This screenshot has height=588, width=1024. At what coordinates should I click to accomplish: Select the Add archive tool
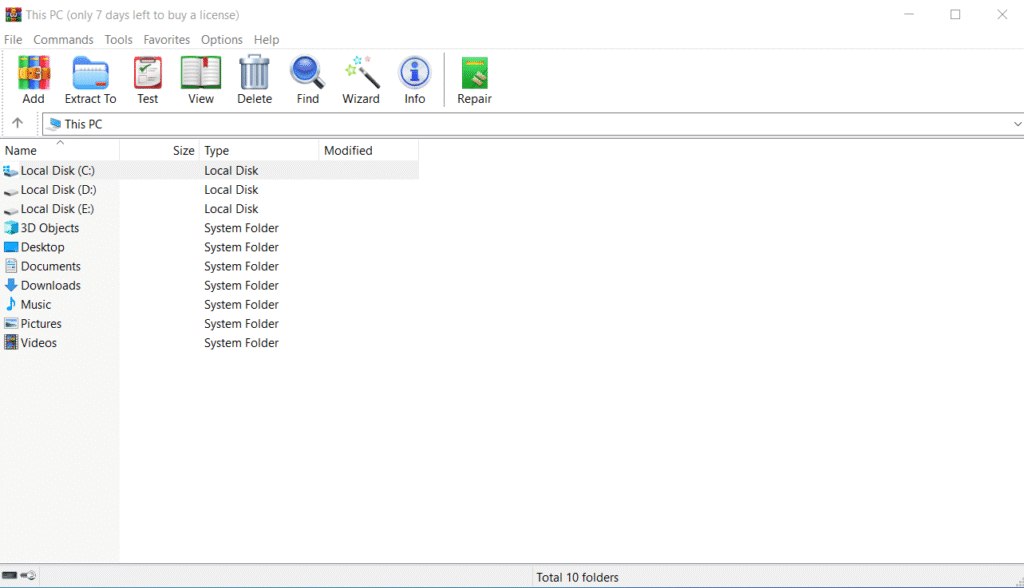33,80
